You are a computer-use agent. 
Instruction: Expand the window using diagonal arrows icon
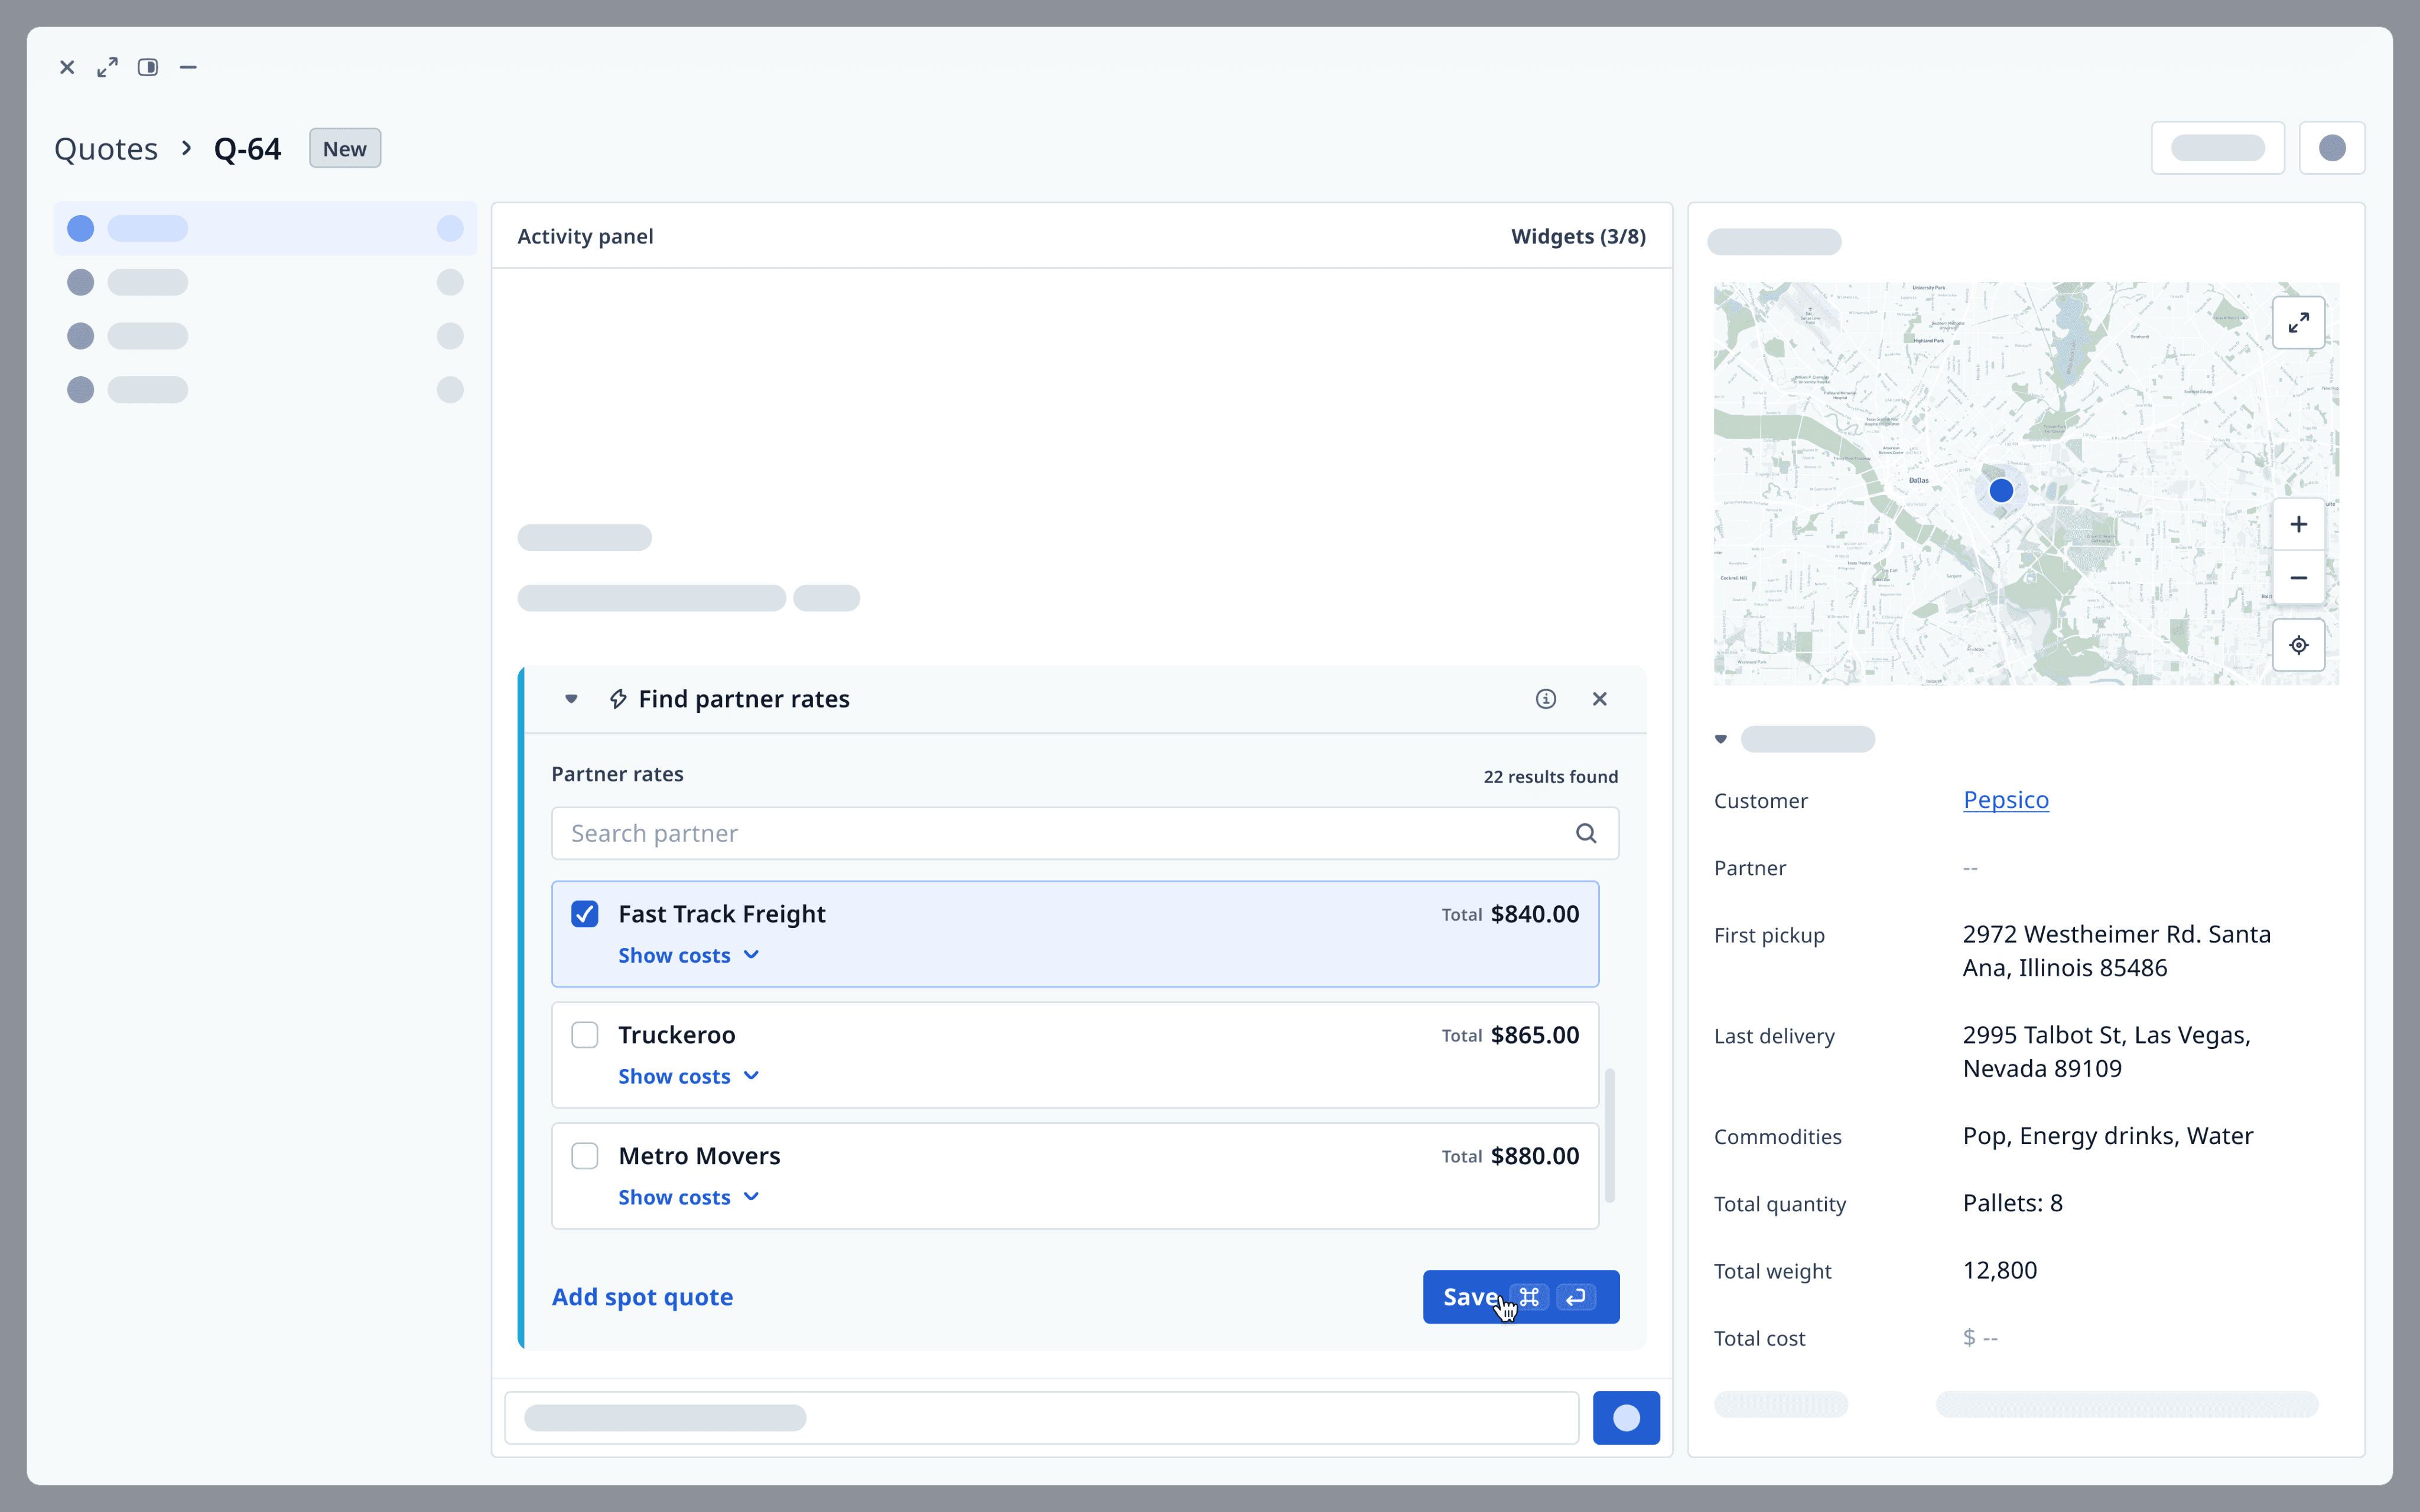(107, 67)
